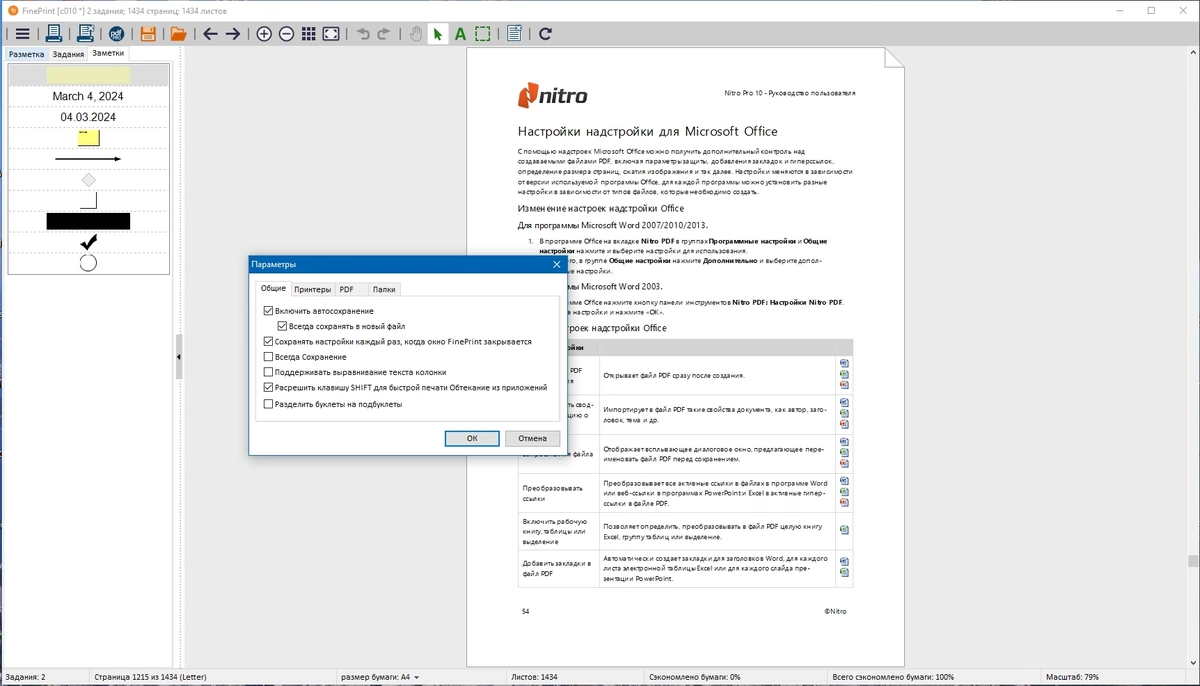Viewport: 1200px width, 686px height.
Task: Go to the next page with the right arrow
Action: tap(233, 34)
